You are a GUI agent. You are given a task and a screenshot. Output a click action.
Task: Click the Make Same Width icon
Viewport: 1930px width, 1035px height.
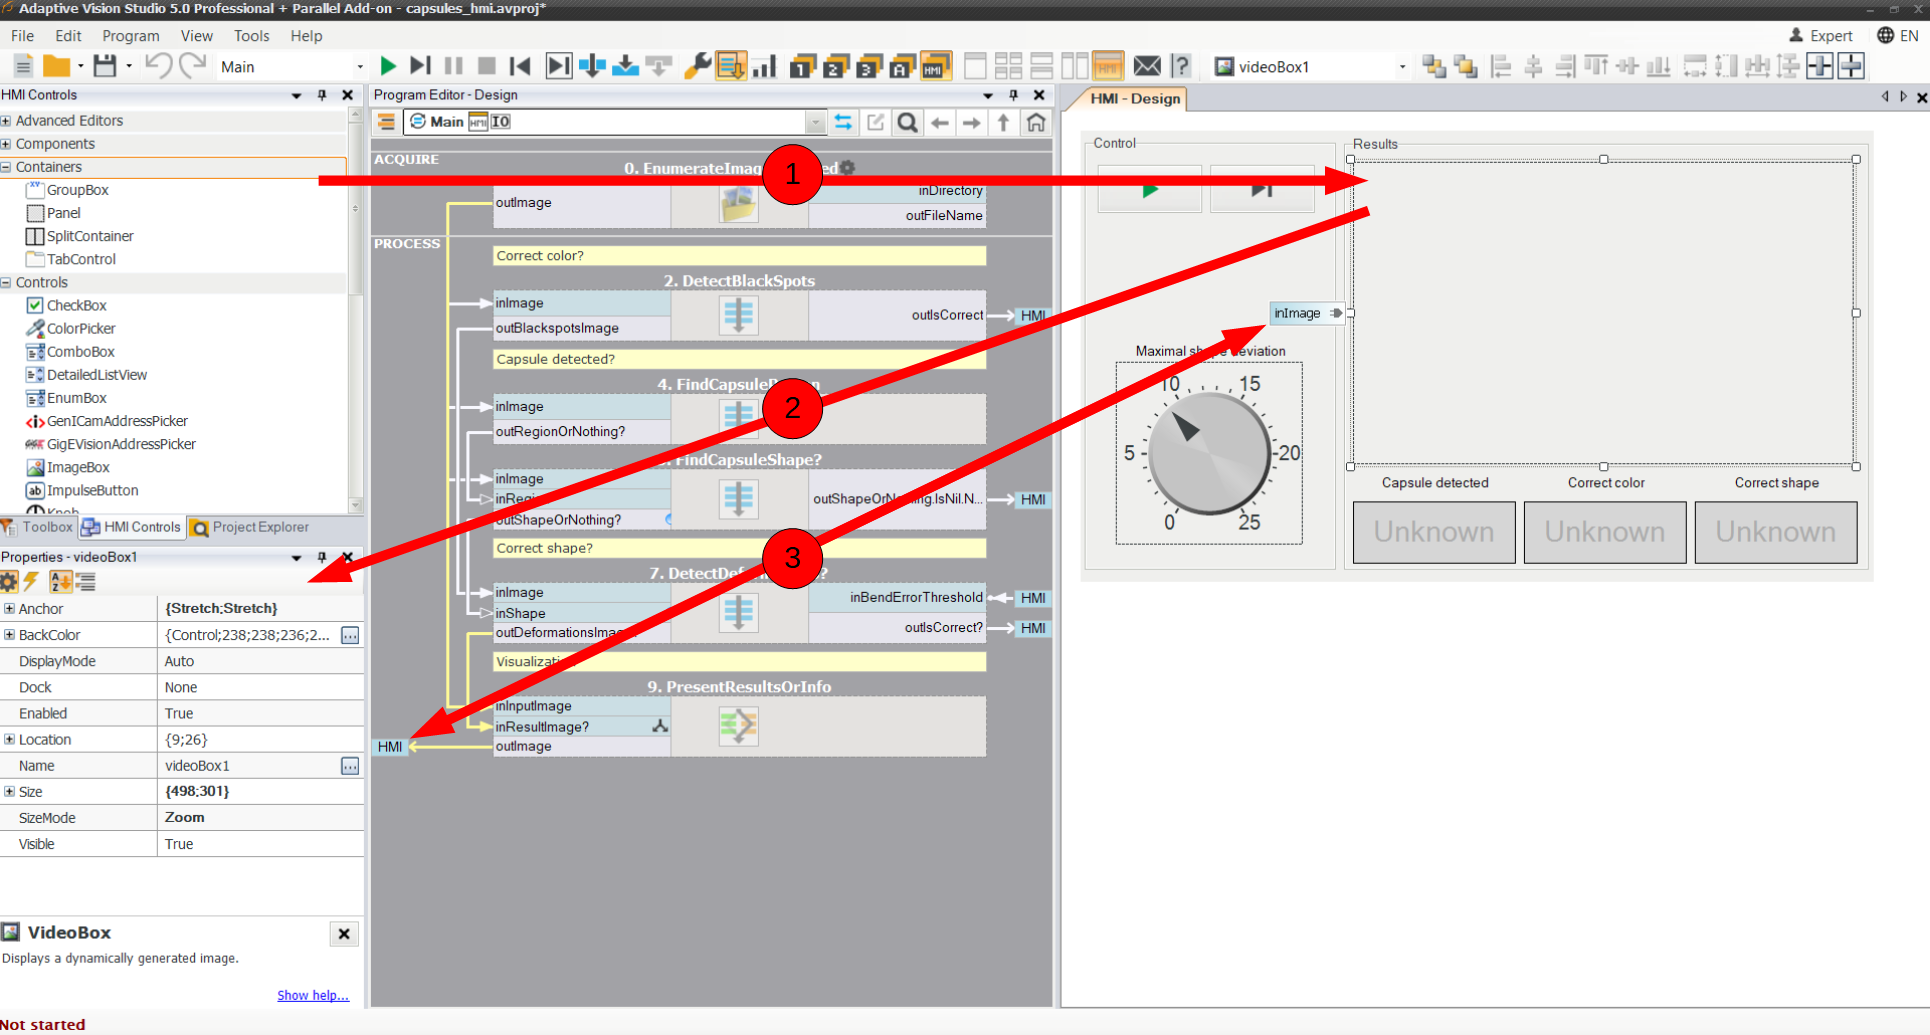click(1694, 66)
